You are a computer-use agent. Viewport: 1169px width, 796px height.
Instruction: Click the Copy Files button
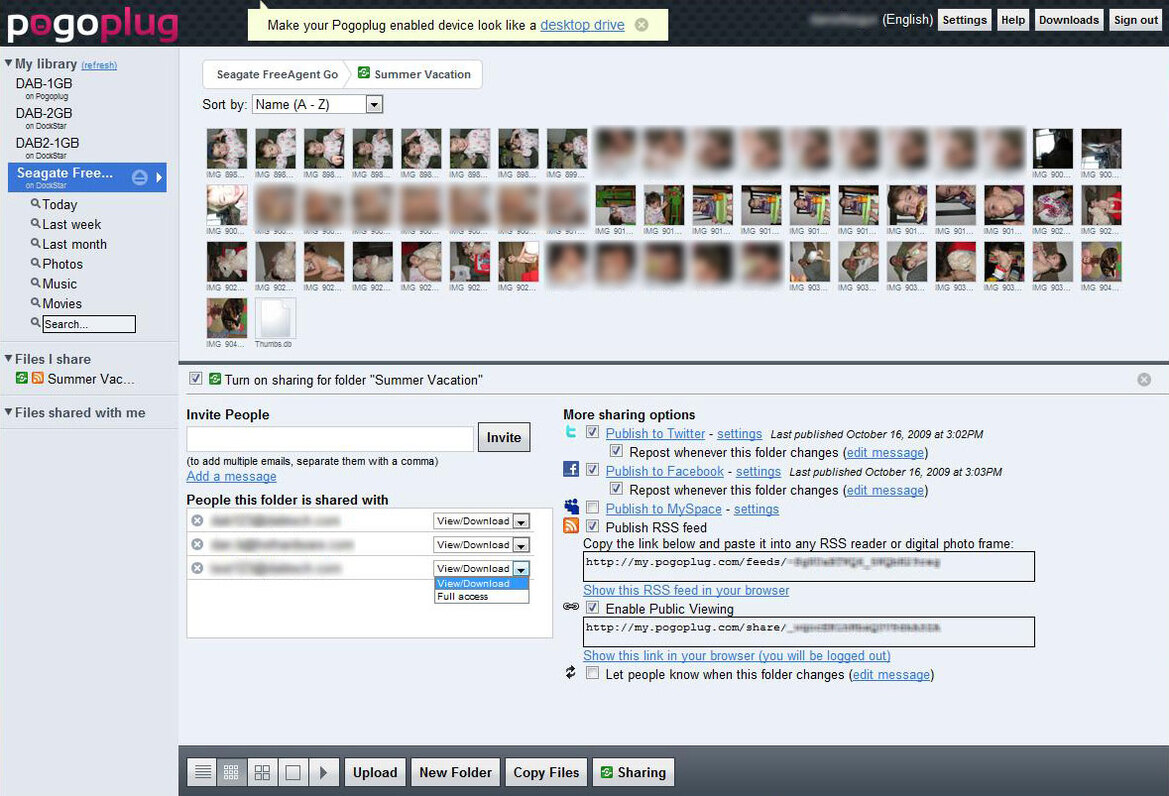(546, 772)
